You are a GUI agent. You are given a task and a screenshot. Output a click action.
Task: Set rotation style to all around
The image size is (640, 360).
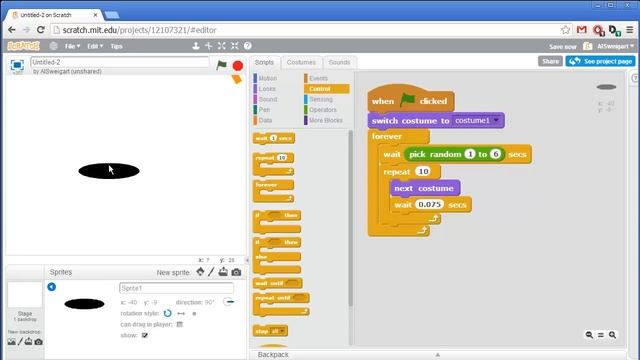click(x=167, y=313)
